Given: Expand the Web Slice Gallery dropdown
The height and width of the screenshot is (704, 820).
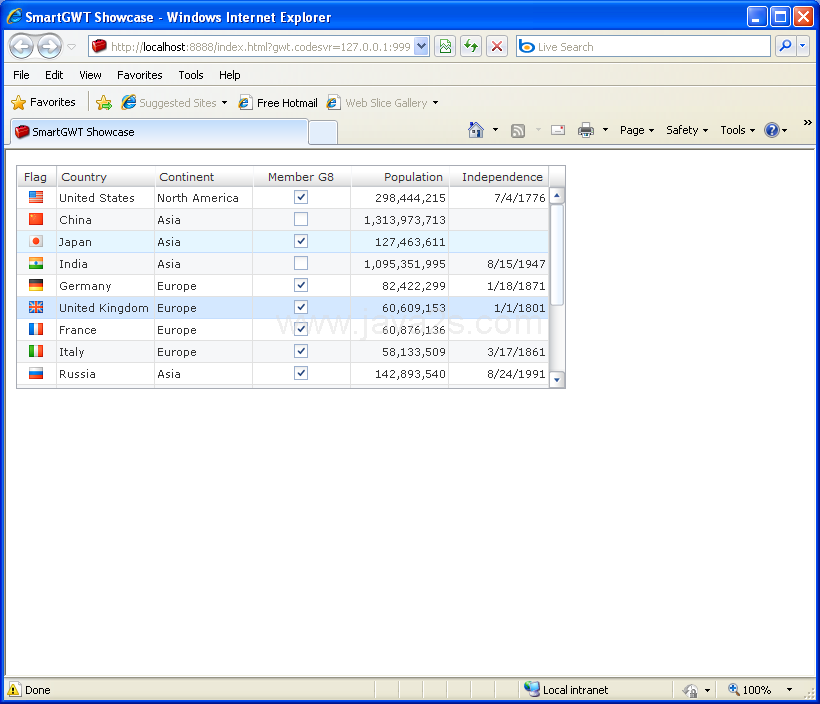Looking at the screenshot, I should [x=435, y=103].
